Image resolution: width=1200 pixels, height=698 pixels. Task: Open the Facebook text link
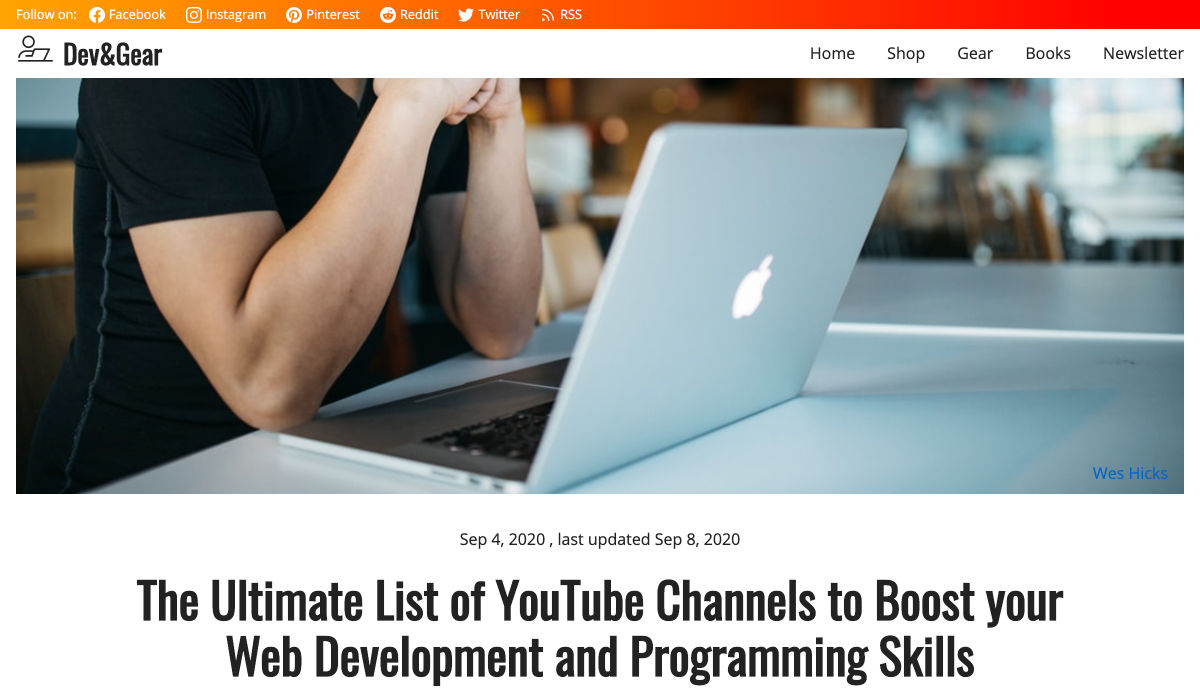137,15
